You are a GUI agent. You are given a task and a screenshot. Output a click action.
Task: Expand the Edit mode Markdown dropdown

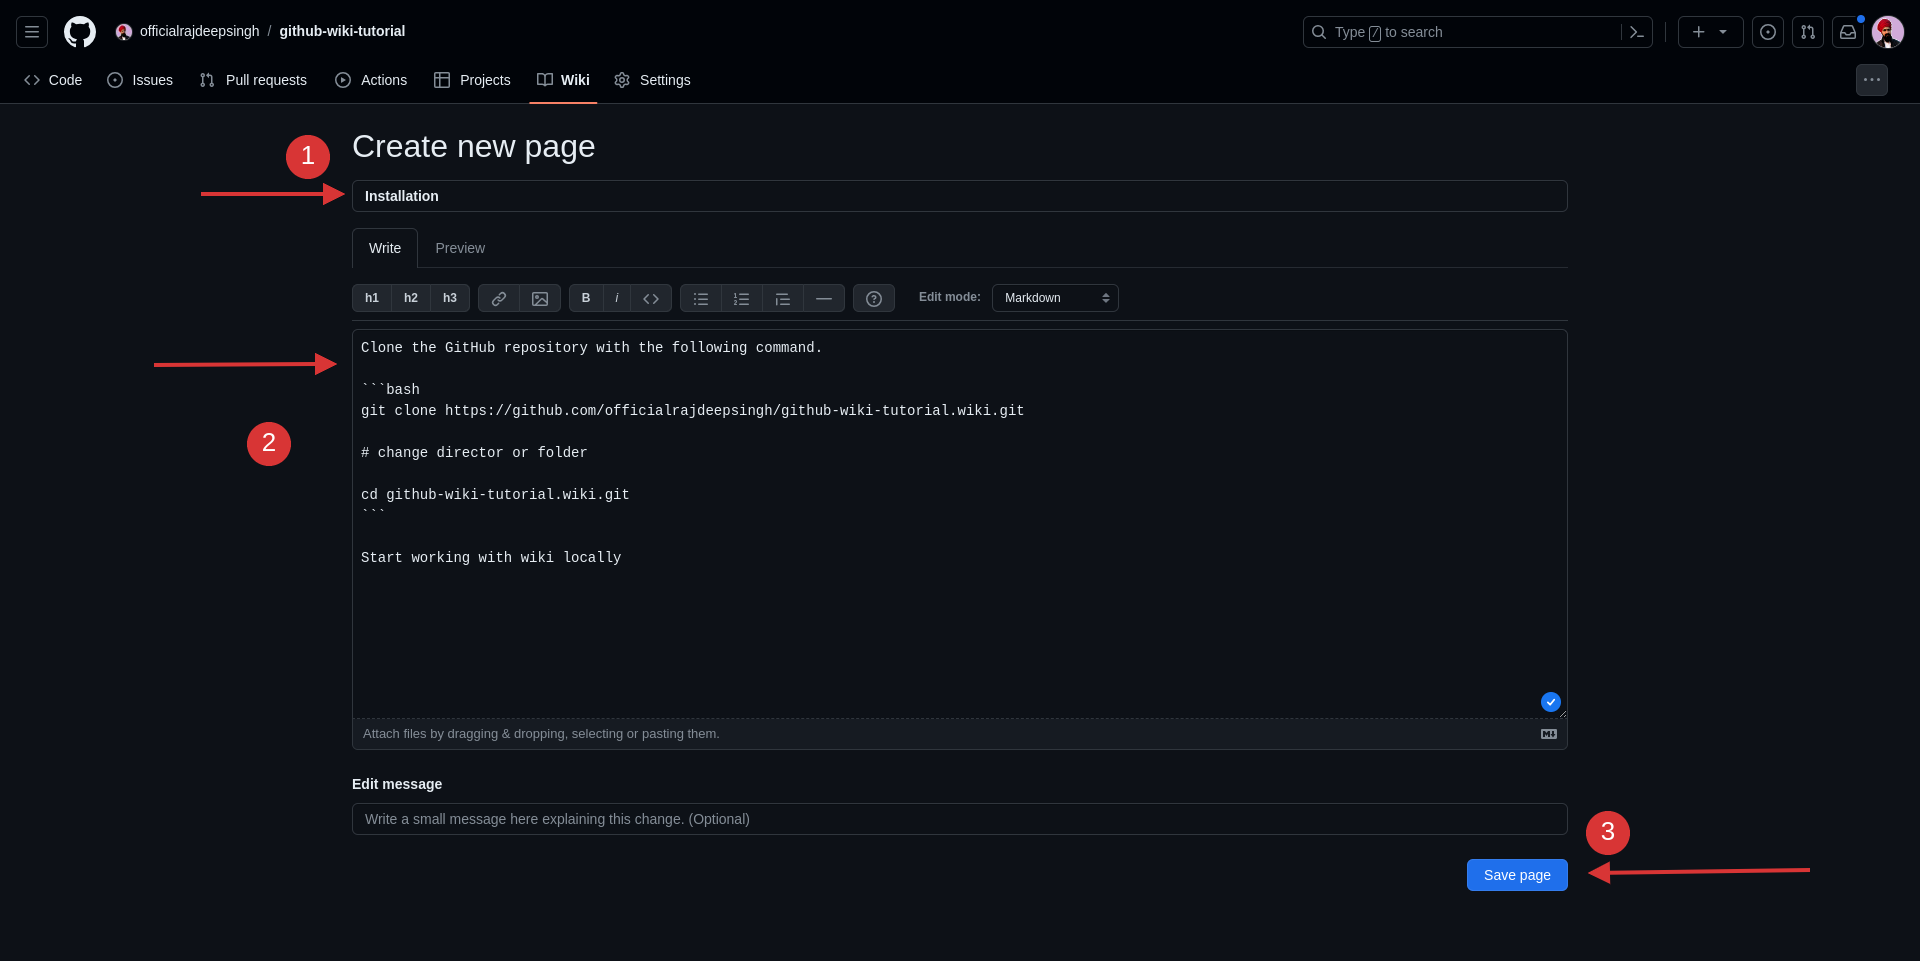click(x=1055, y=298)
